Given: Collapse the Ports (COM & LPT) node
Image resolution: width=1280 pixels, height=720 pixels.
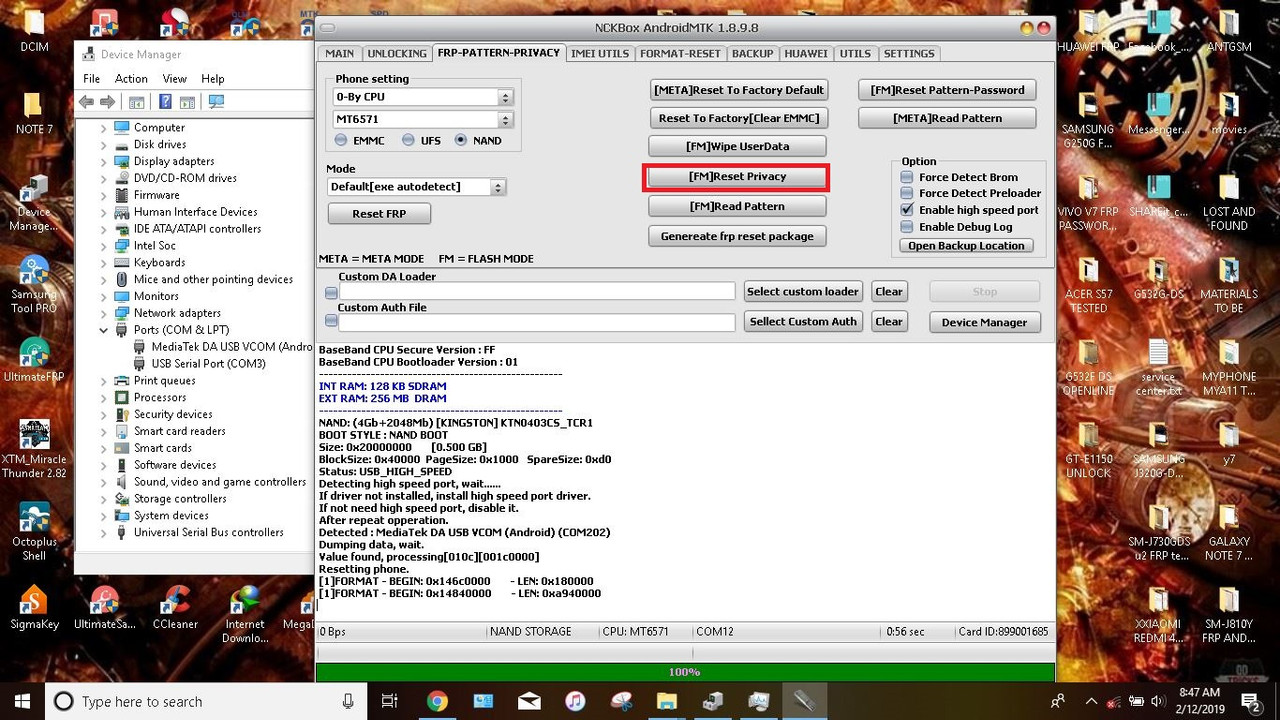Looking at the screenshot, I should pyautogui.click(x=103, y=330).
